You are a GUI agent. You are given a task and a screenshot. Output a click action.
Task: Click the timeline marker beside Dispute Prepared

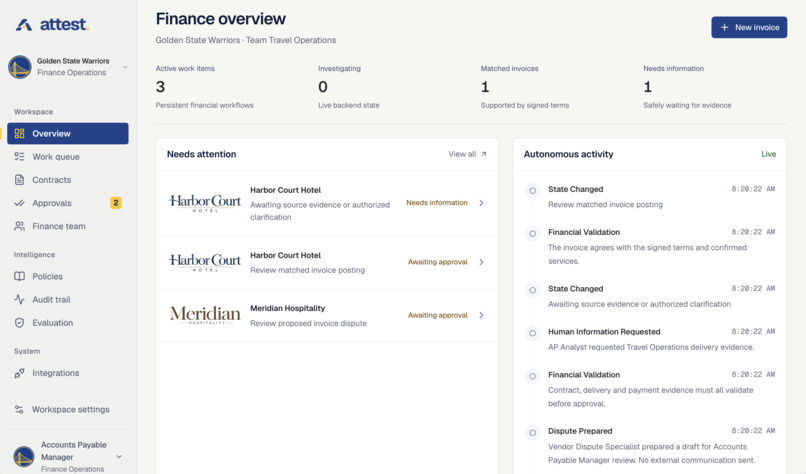coord(533,433)
